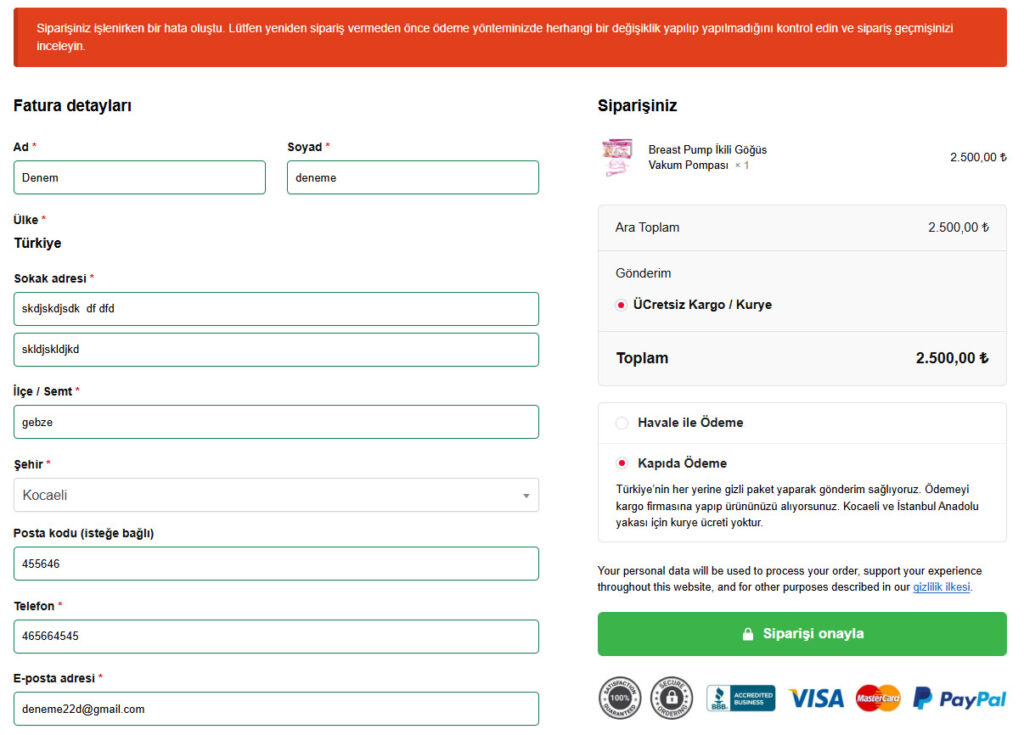Click the Soyad field containing deneme
This screenshot has height=735, width=1024.
[412, 177]
